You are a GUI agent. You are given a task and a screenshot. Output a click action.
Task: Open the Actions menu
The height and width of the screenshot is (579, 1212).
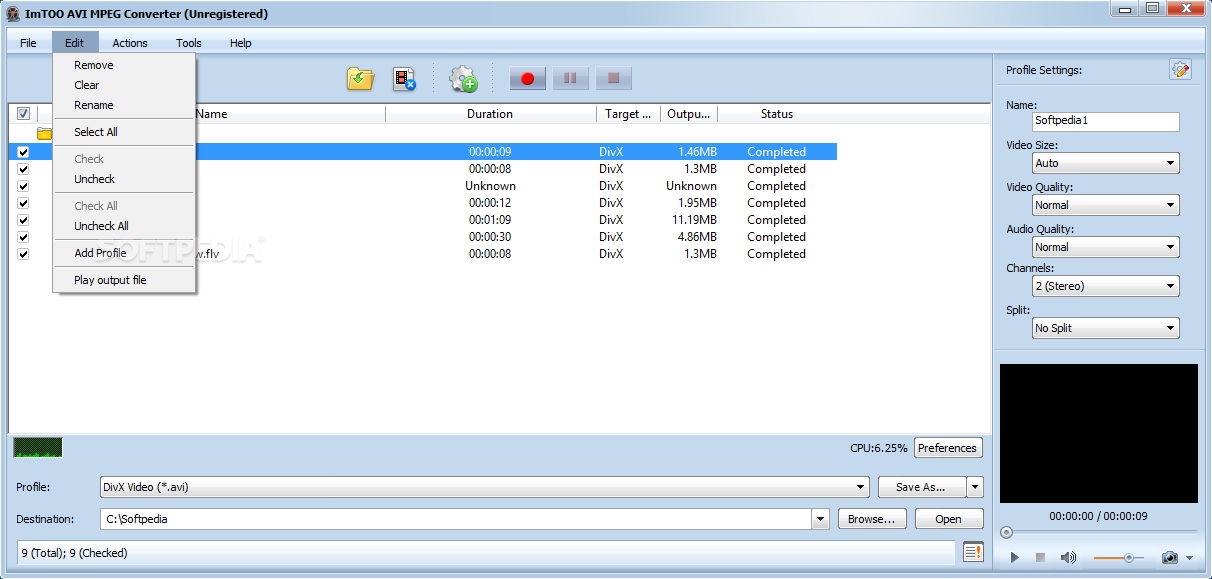click(130, 43)
